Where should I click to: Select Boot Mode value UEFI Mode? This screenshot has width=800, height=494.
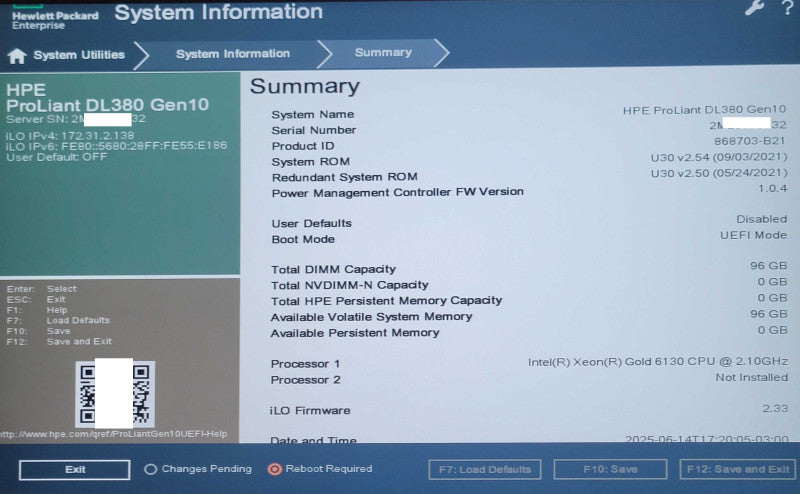(x=754, y=235)
